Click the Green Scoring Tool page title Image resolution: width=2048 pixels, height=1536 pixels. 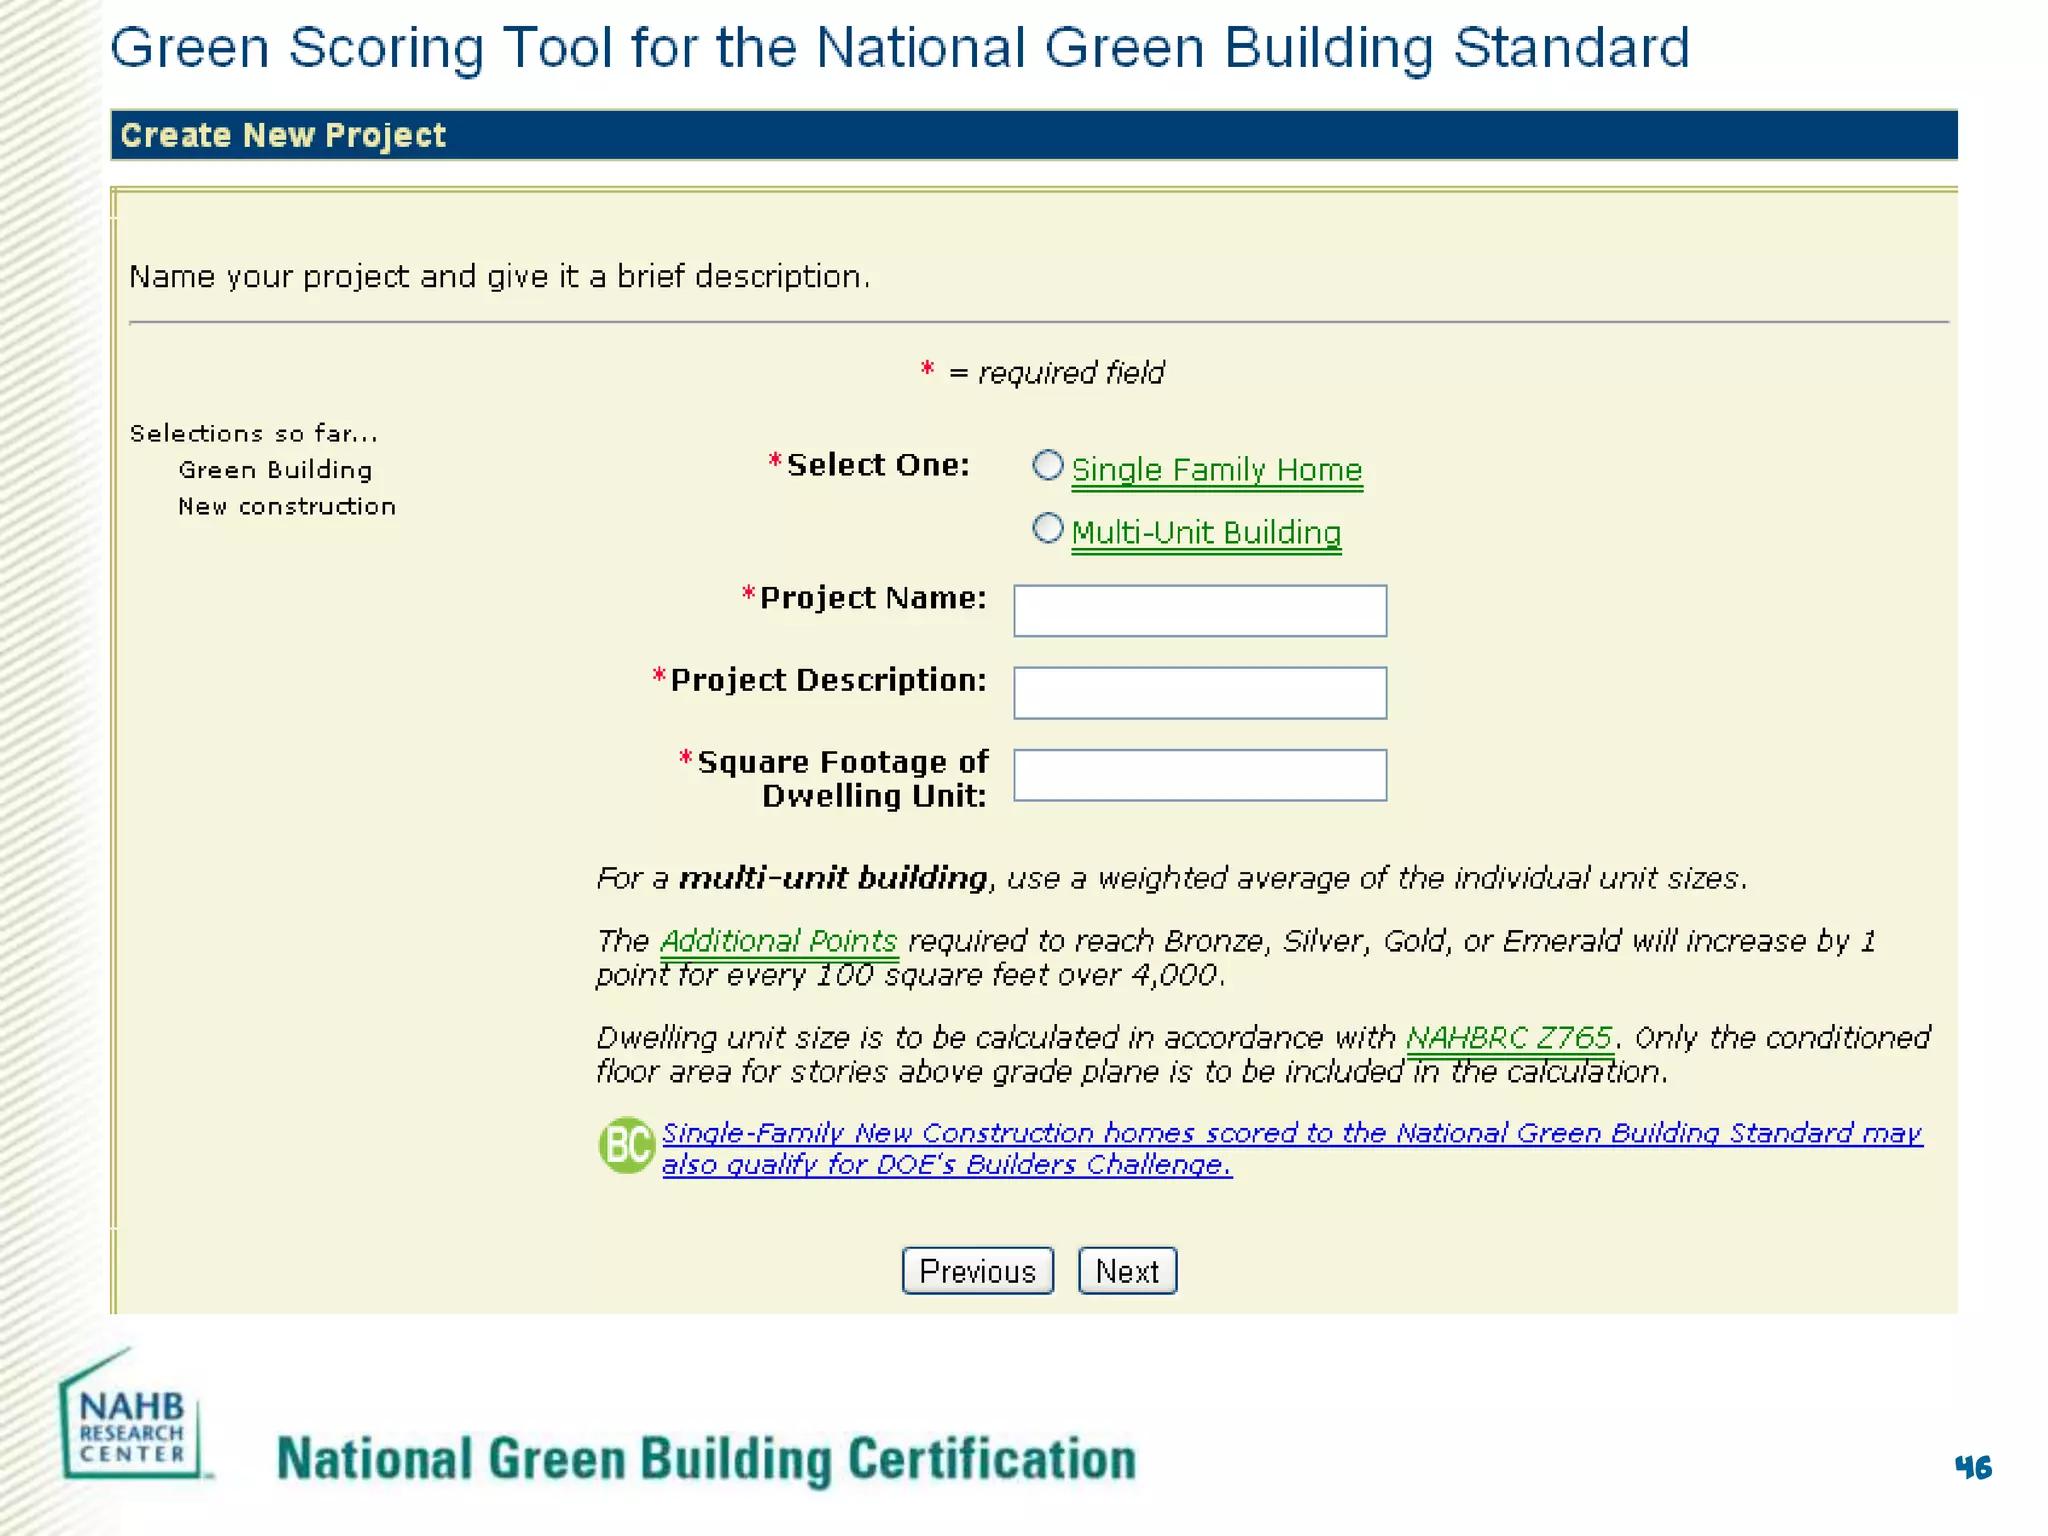pos(899,47)
